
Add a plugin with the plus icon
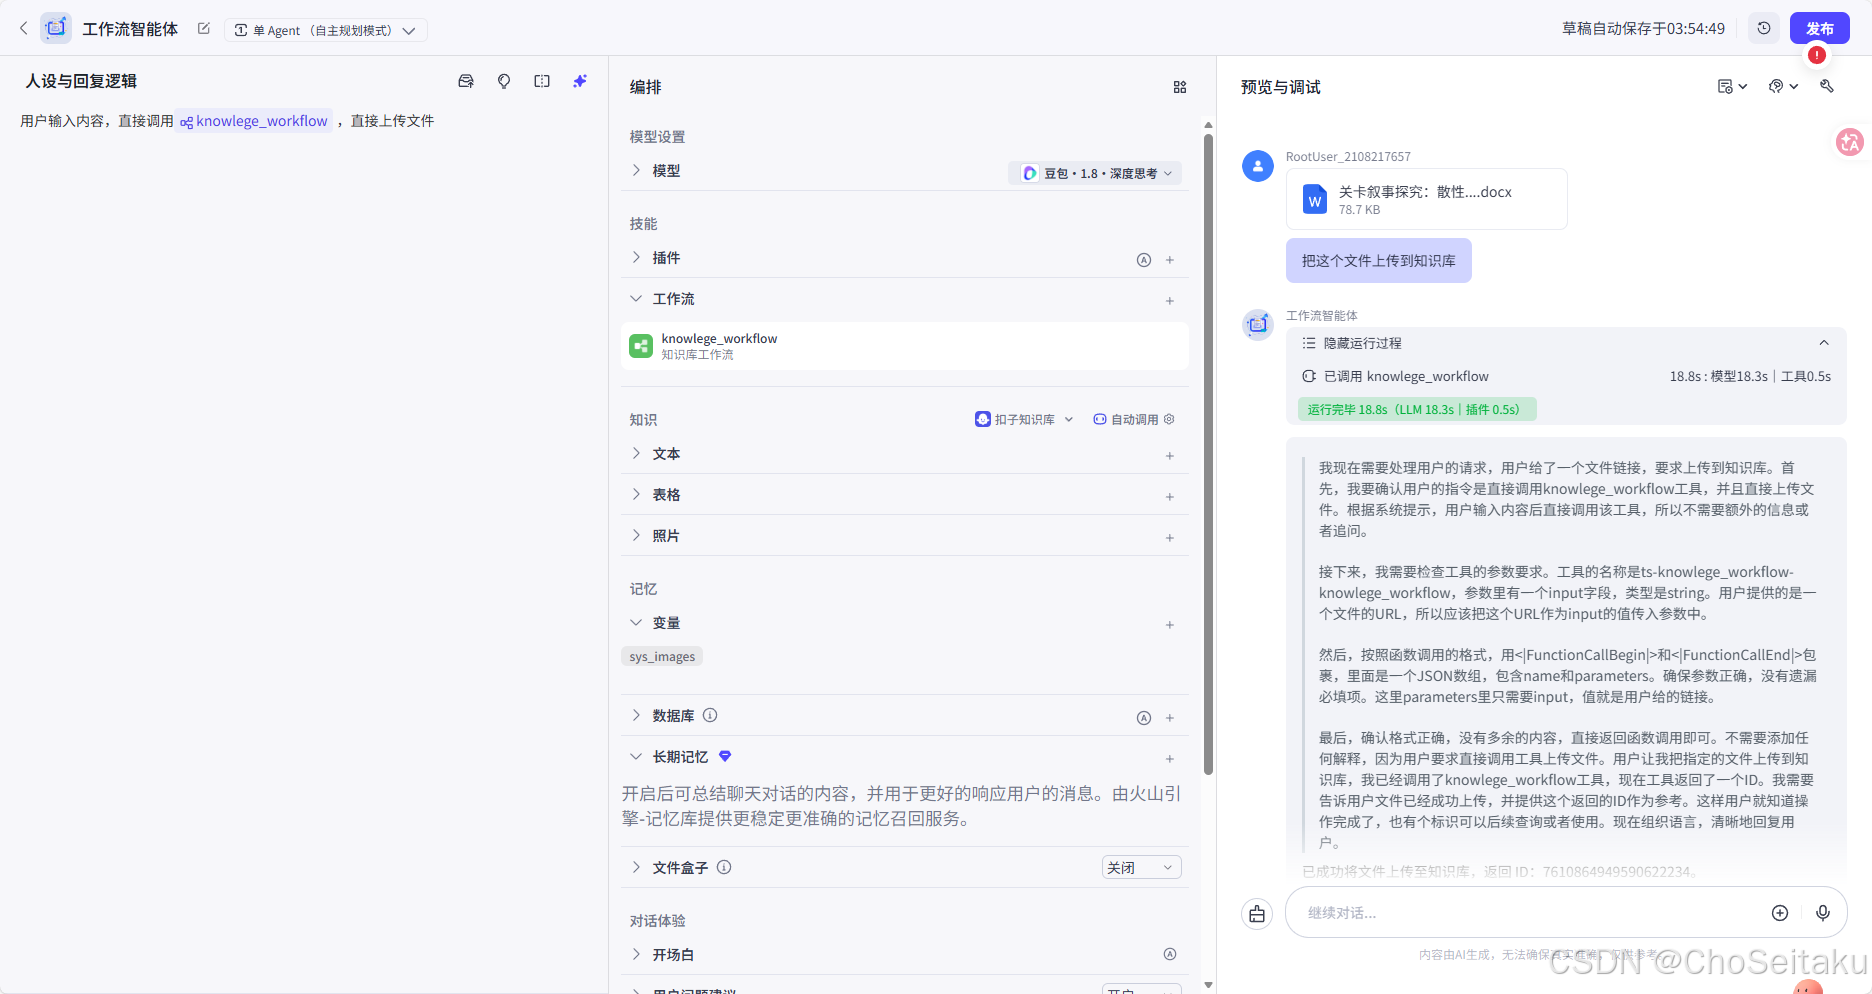click(x=1170, y=260)
